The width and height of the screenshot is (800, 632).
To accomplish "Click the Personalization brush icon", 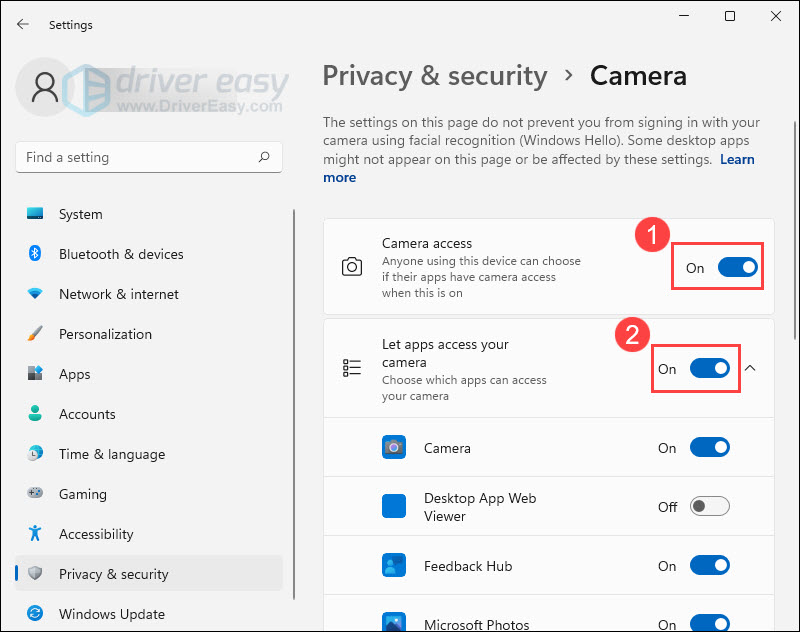I will pyautogui.click(x=36, y=334).
